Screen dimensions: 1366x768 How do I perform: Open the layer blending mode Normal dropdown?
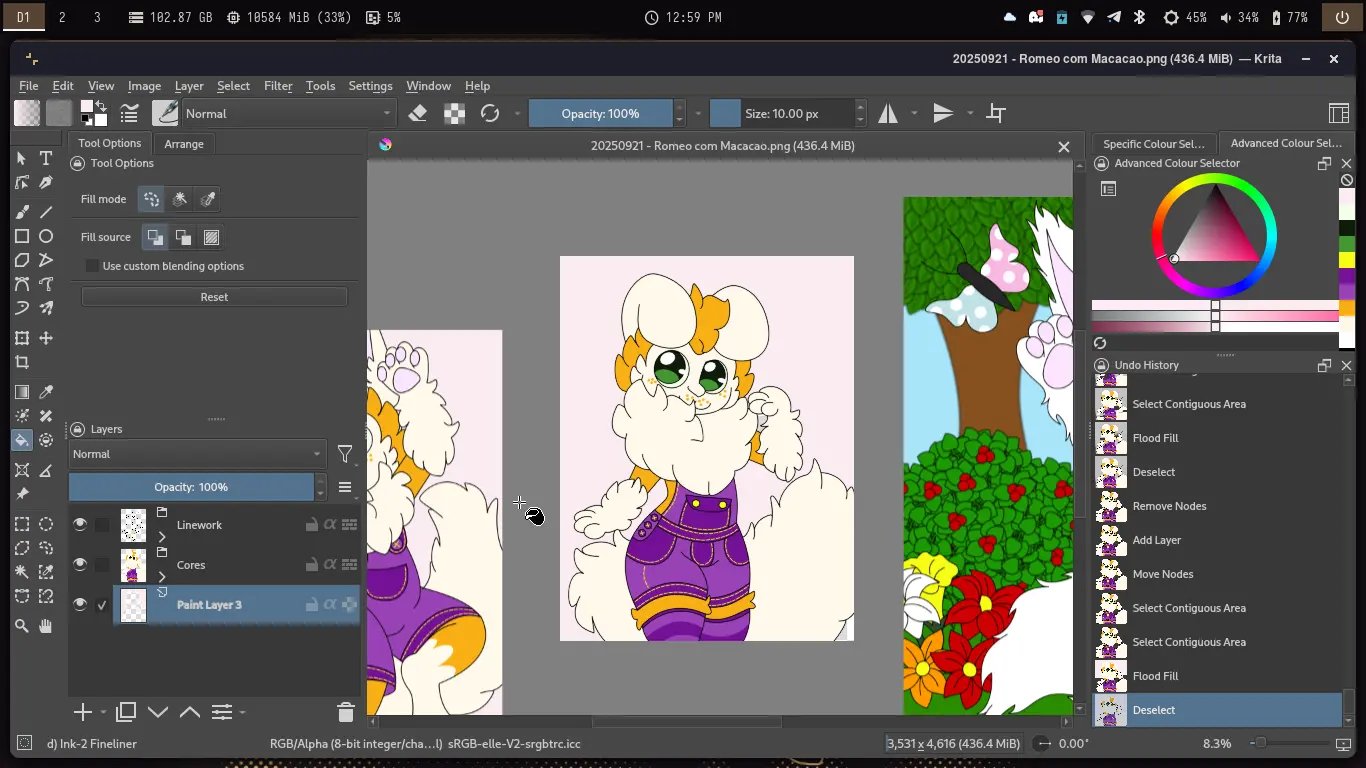196,454
